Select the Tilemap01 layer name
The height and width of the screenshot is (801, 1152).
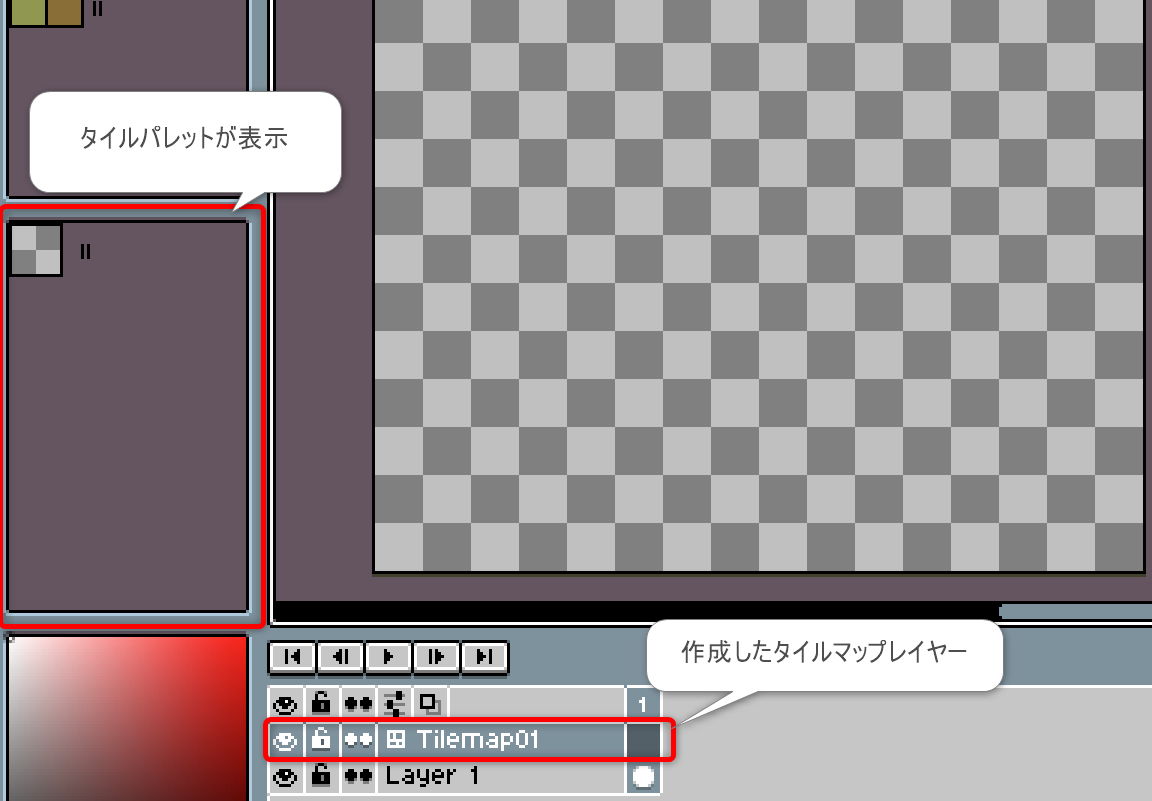pyautogui.click(x=478, y=740)
